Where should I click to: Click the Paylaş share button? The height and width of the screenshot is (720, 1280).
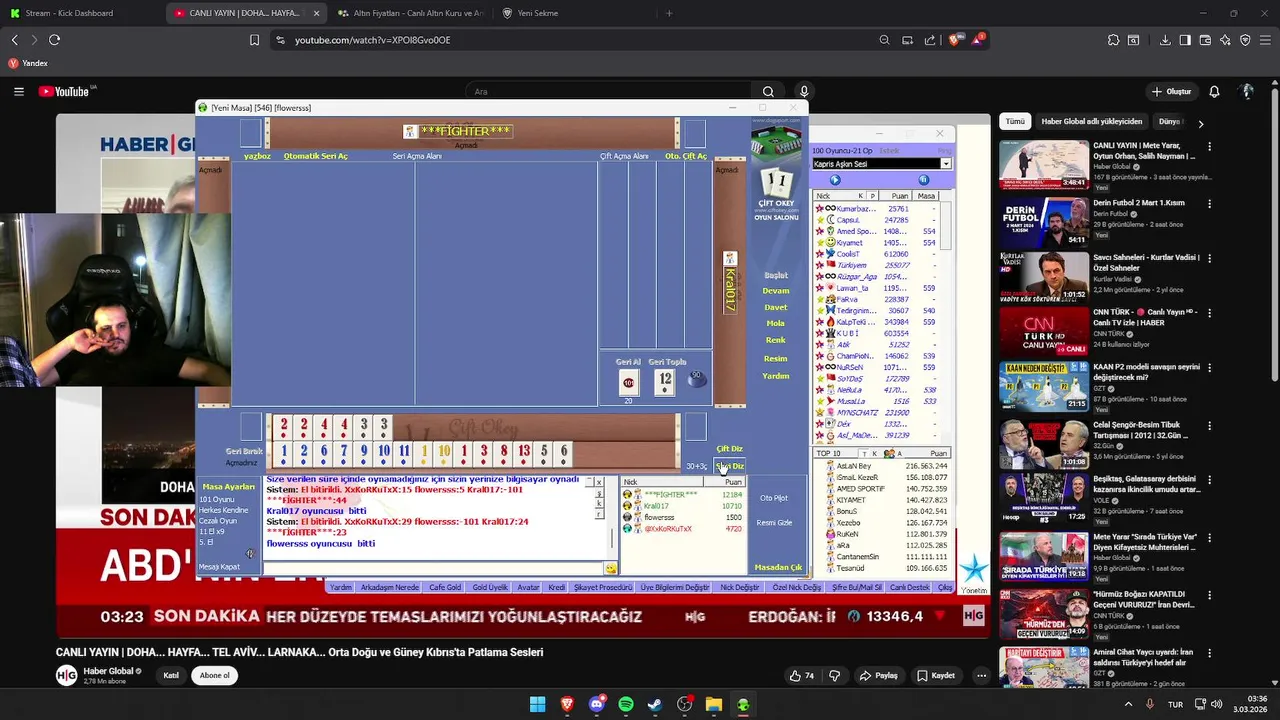pyautogui.click(x=879, y=675)
